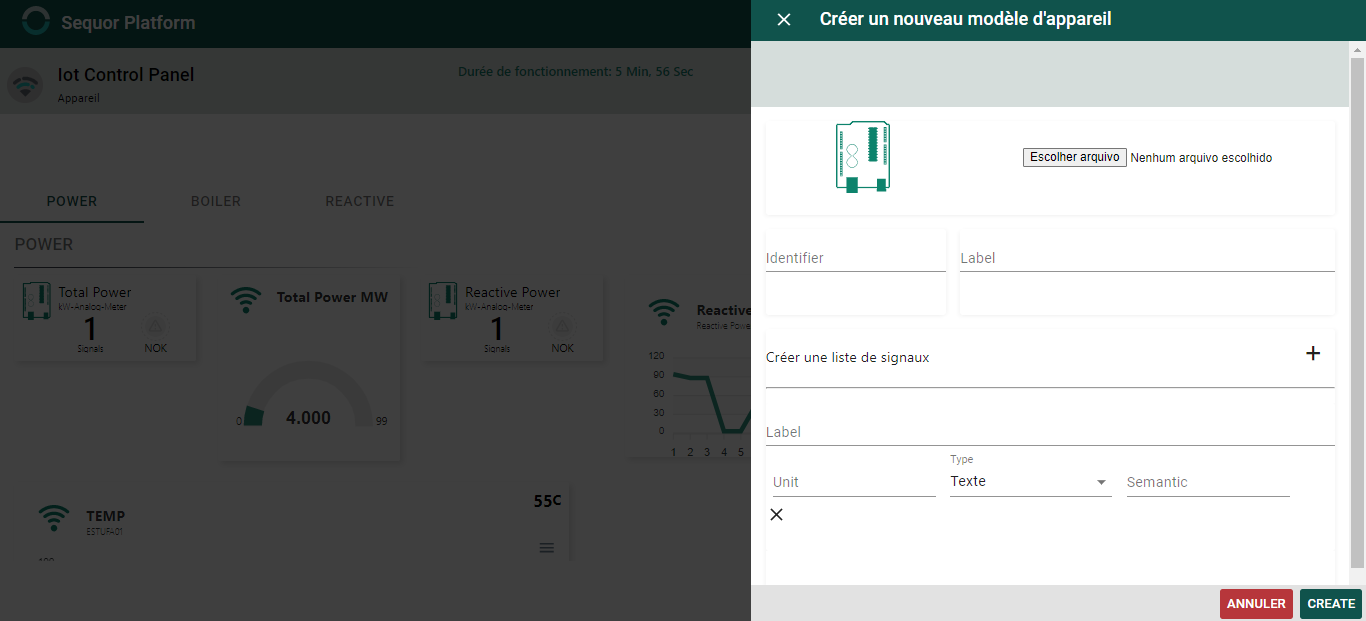The height and width of the screenshot is (621, 1366).
Task: Click the Sequor Platform logo icon
Action: [x=36, y=21]
